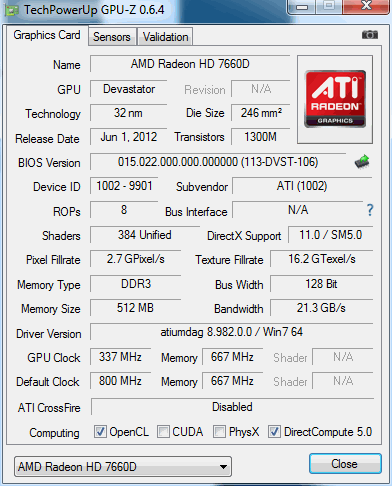Click the Memory Size value 512 MB
The height and width of the screenshot is (486, 392).
[135, 308]
